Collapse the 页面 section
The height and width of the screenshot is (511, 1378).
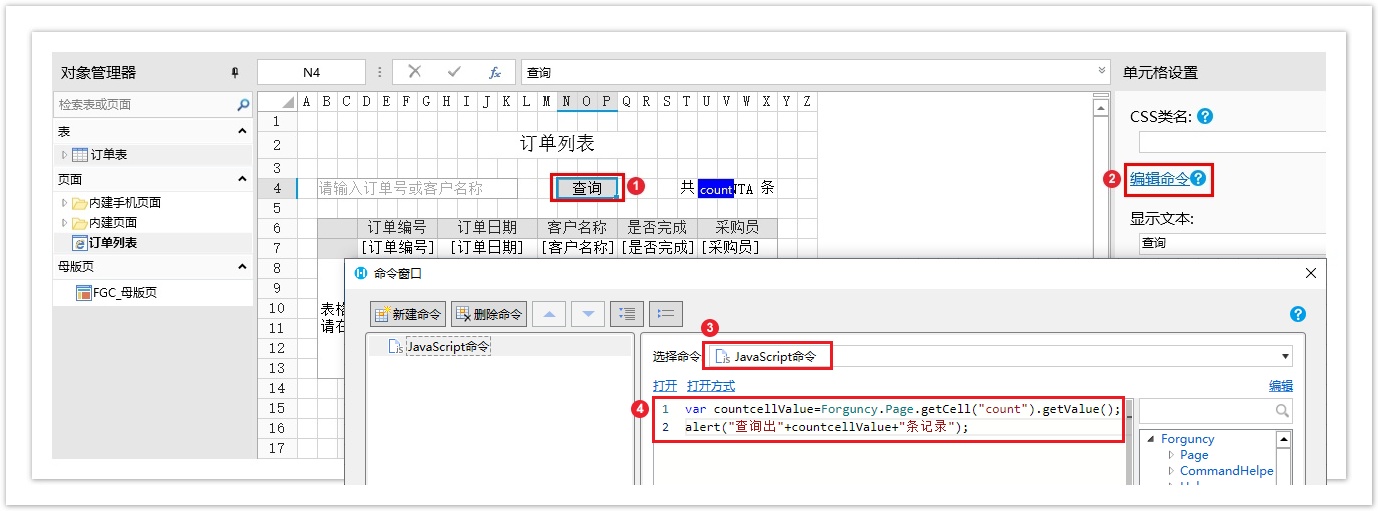242,179
